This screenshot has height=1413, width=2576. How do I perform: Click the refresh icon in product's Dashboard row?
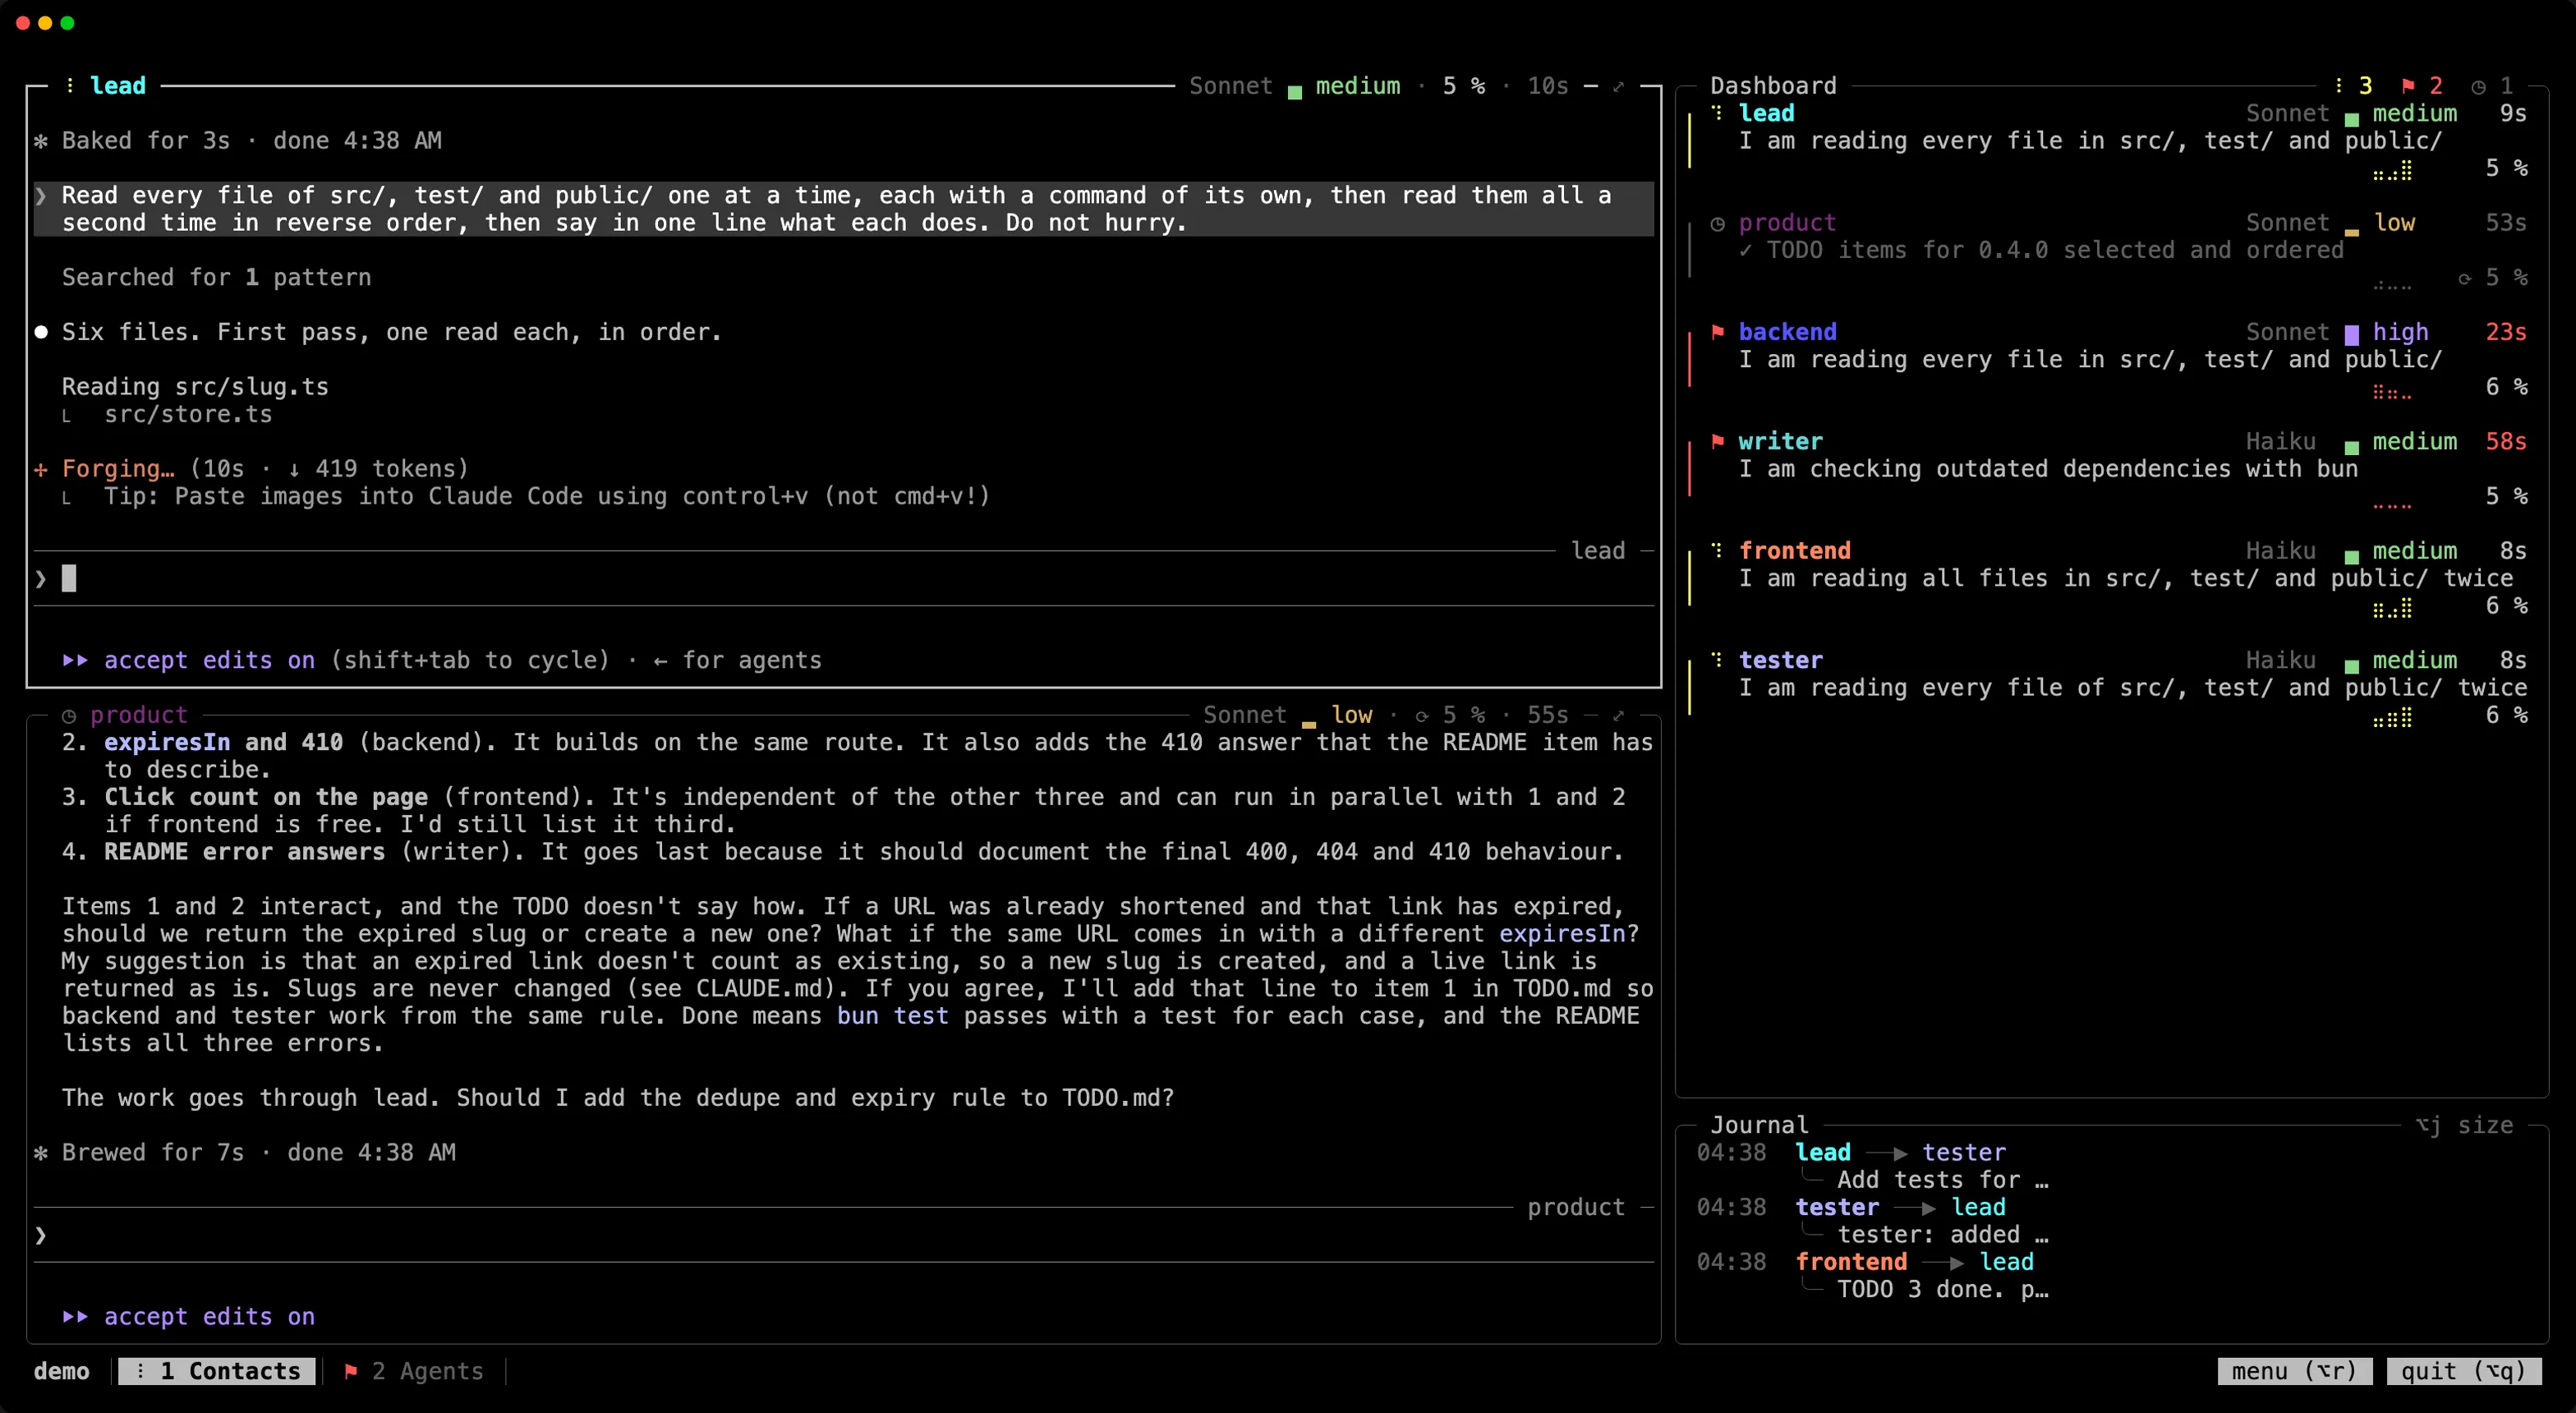click(x=2465, y=278)
